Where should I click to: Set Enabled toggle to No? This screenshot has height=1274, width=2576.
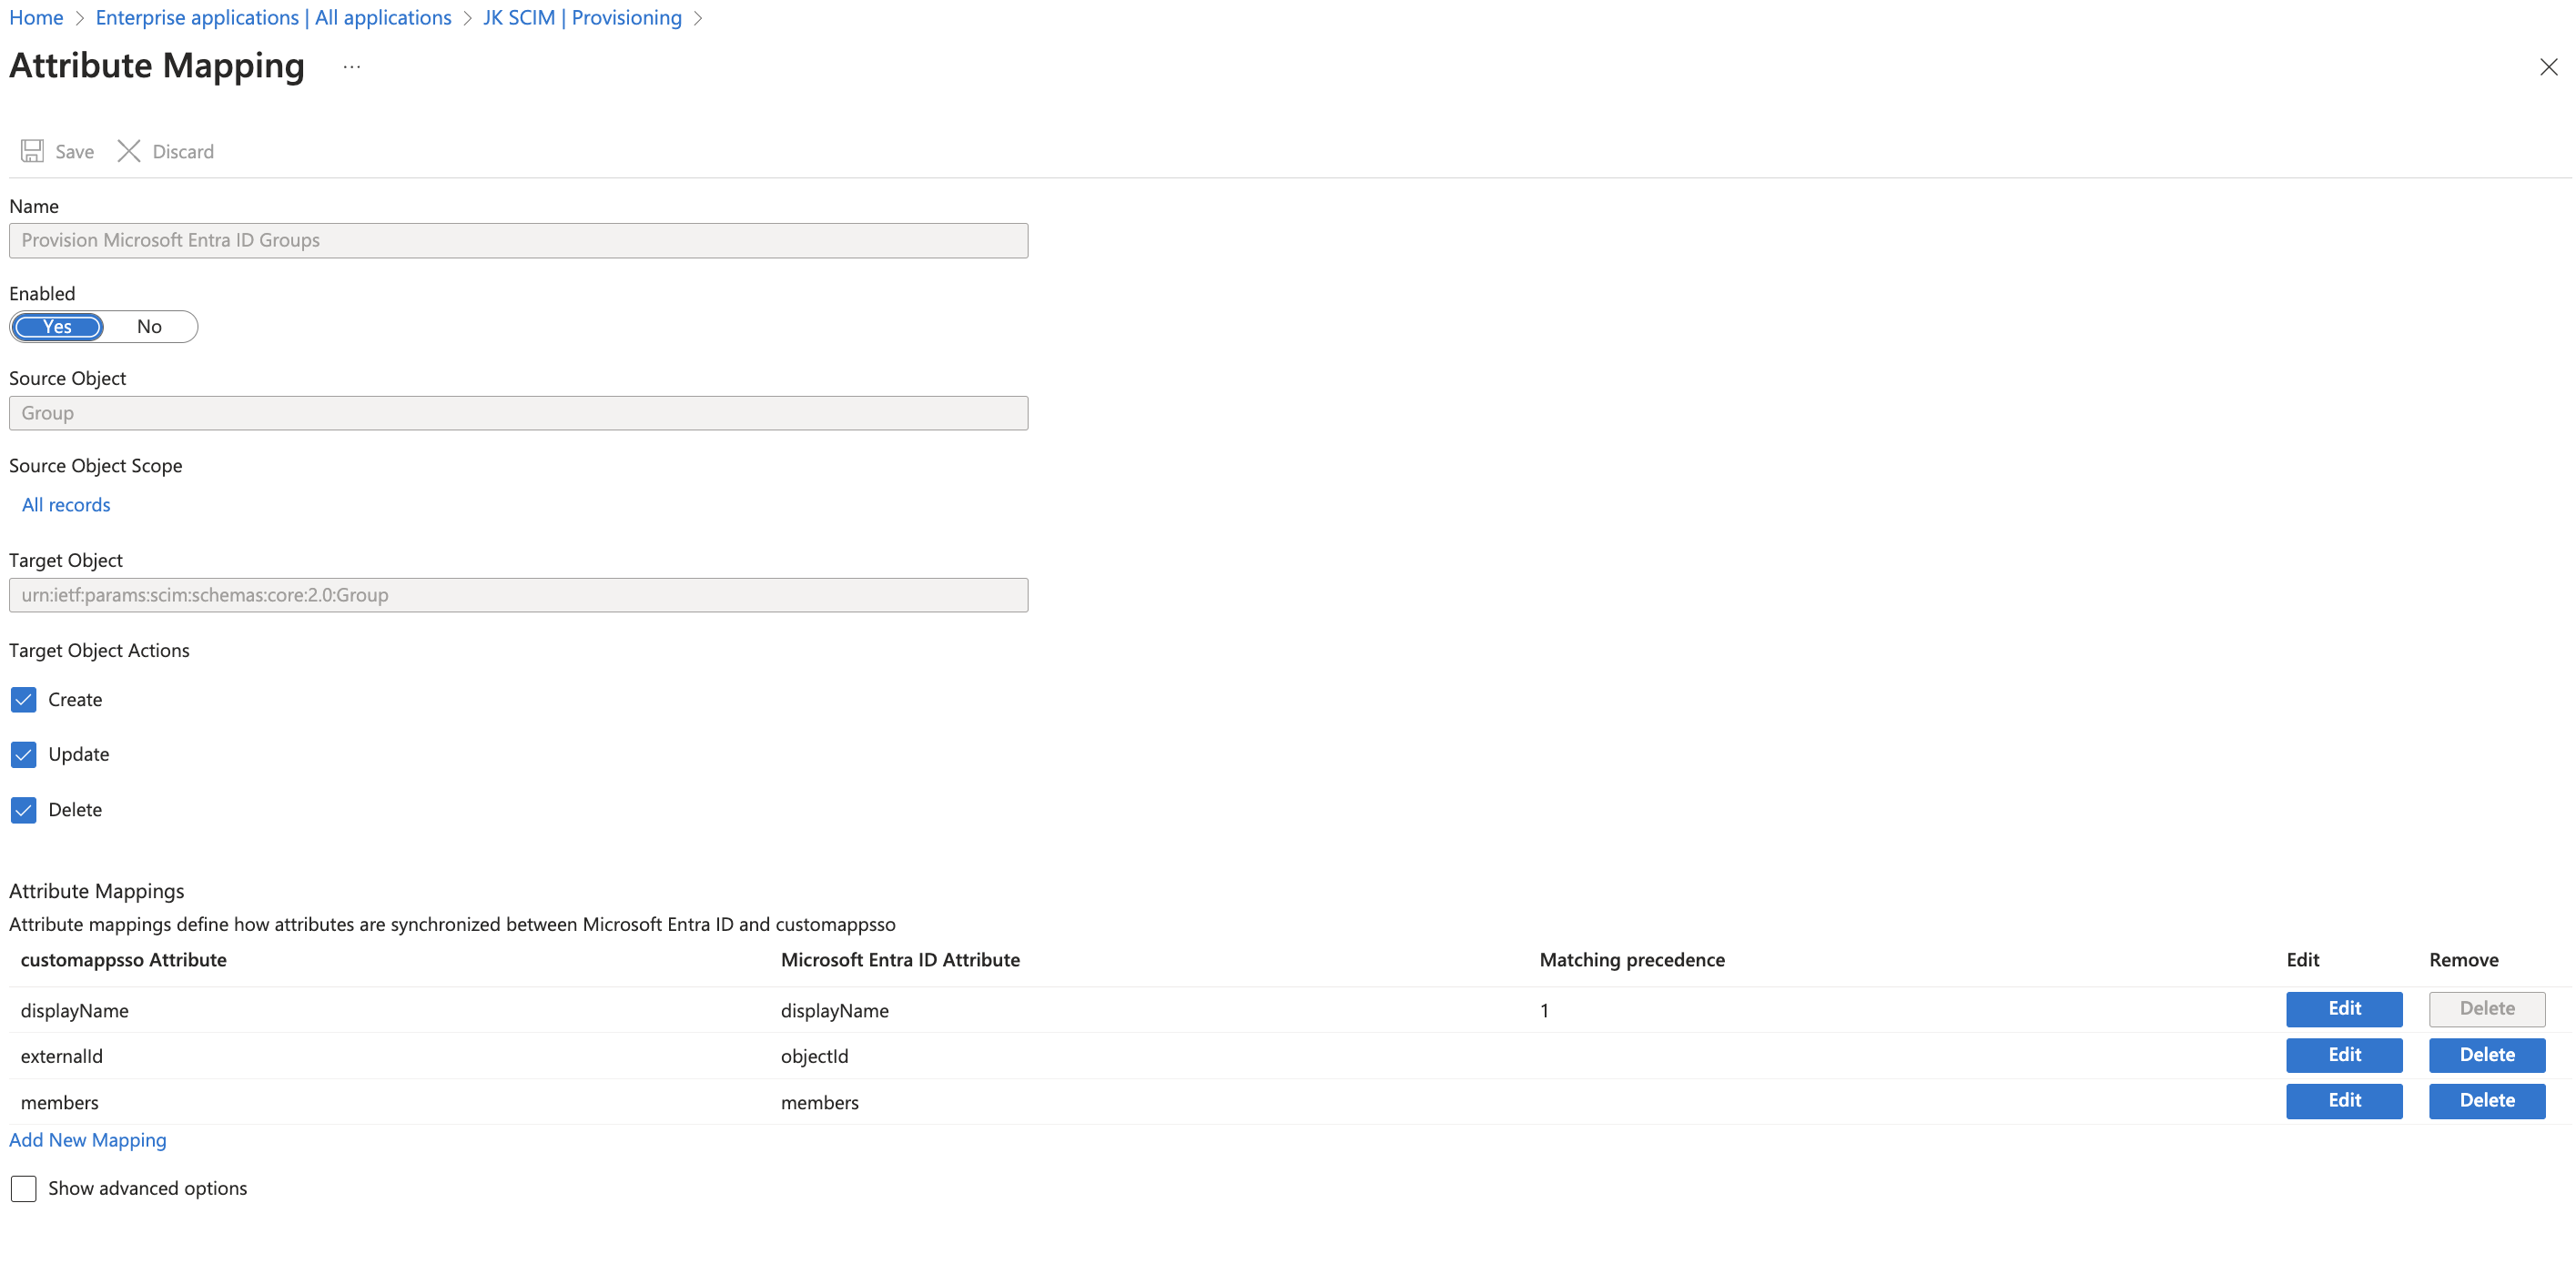[149, 327]
